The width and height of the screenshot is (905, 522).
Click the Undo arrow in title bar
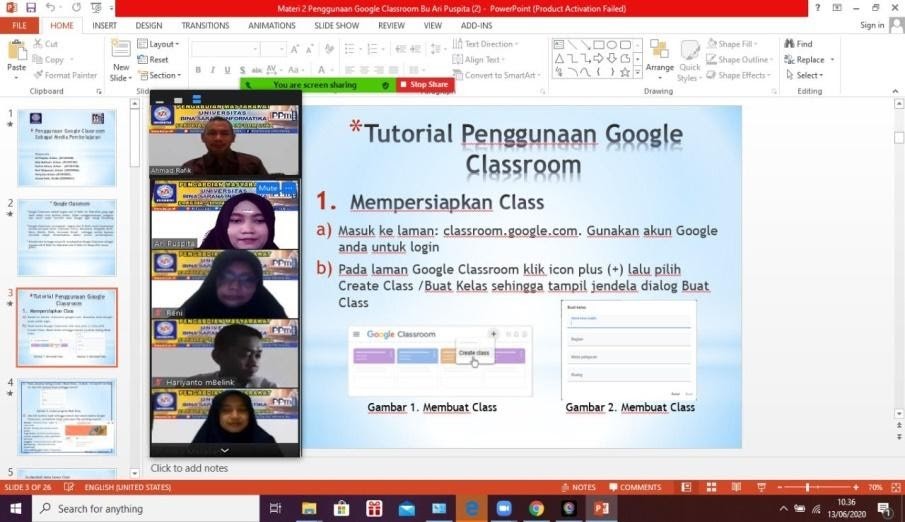click(x=50, y=8)
